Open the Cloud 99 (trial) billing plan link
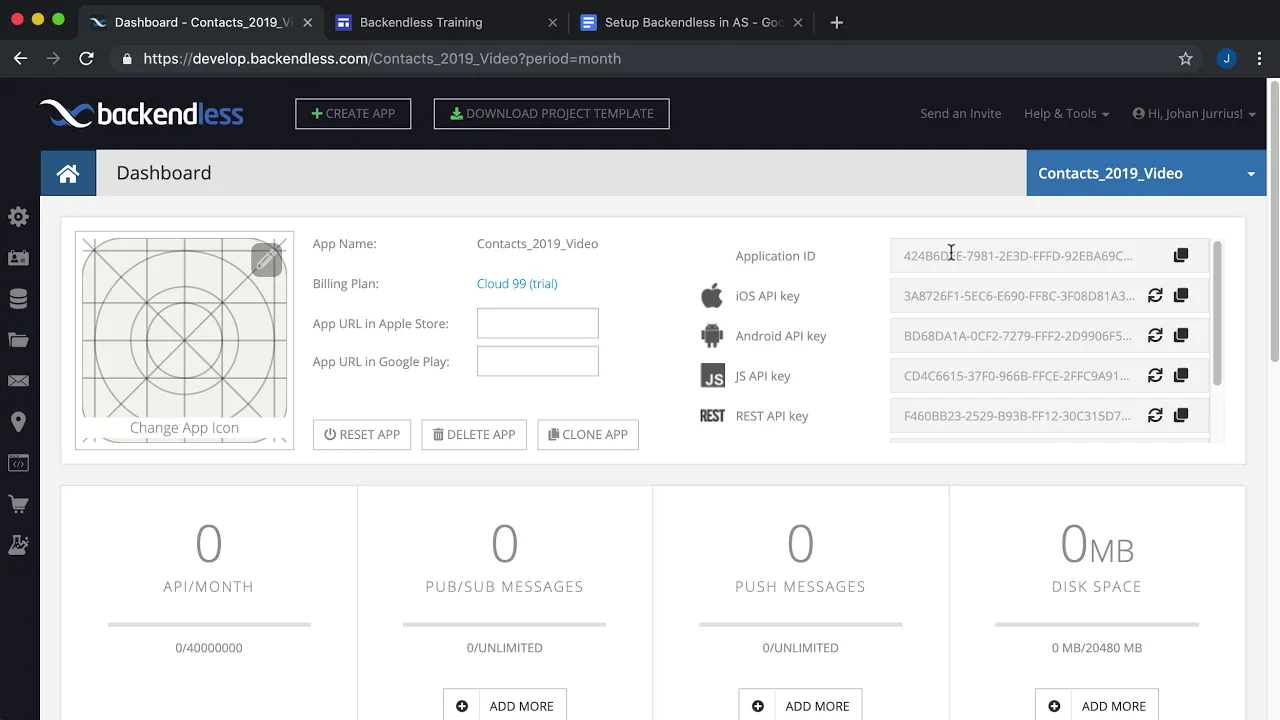The height and width of the screenshot is (720, 1280). click(517, 284)
